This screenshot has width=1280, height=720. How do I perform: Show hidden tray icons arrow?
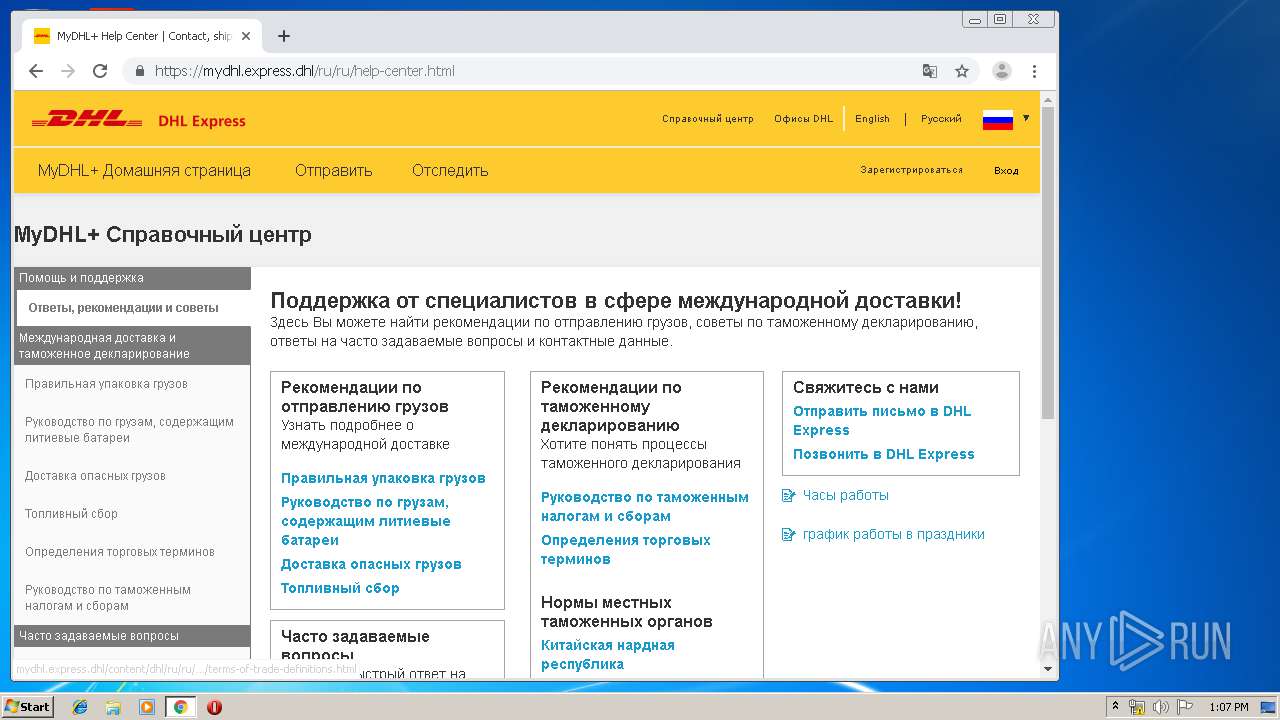[1115, 706]
